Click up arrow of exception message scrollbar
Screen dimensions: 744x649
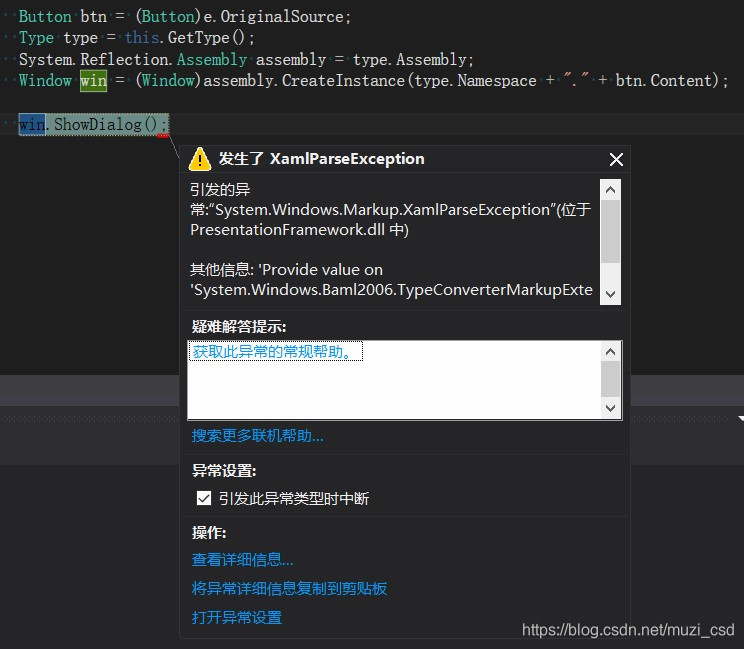(x=611, y=190)
